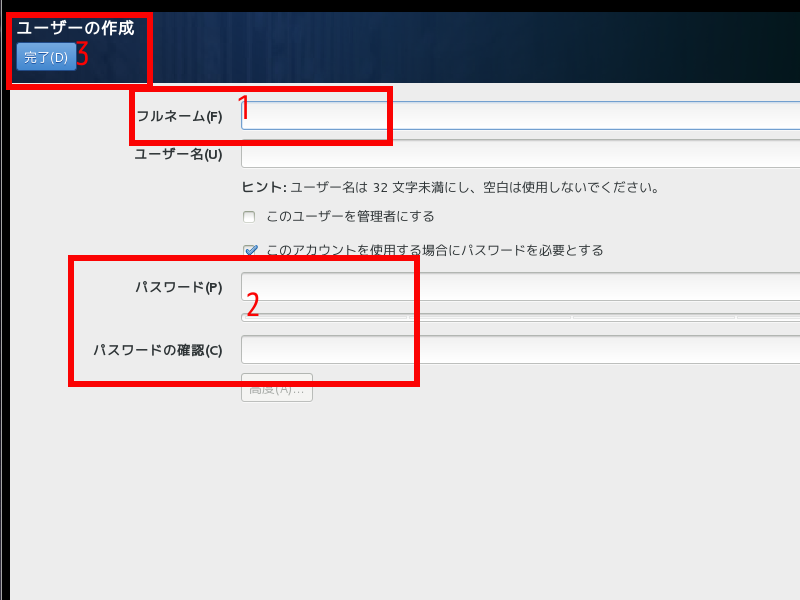Uncheck the password-required account checkbox
The width and height of the screenshot is (800, 600).
coord(250,251)
